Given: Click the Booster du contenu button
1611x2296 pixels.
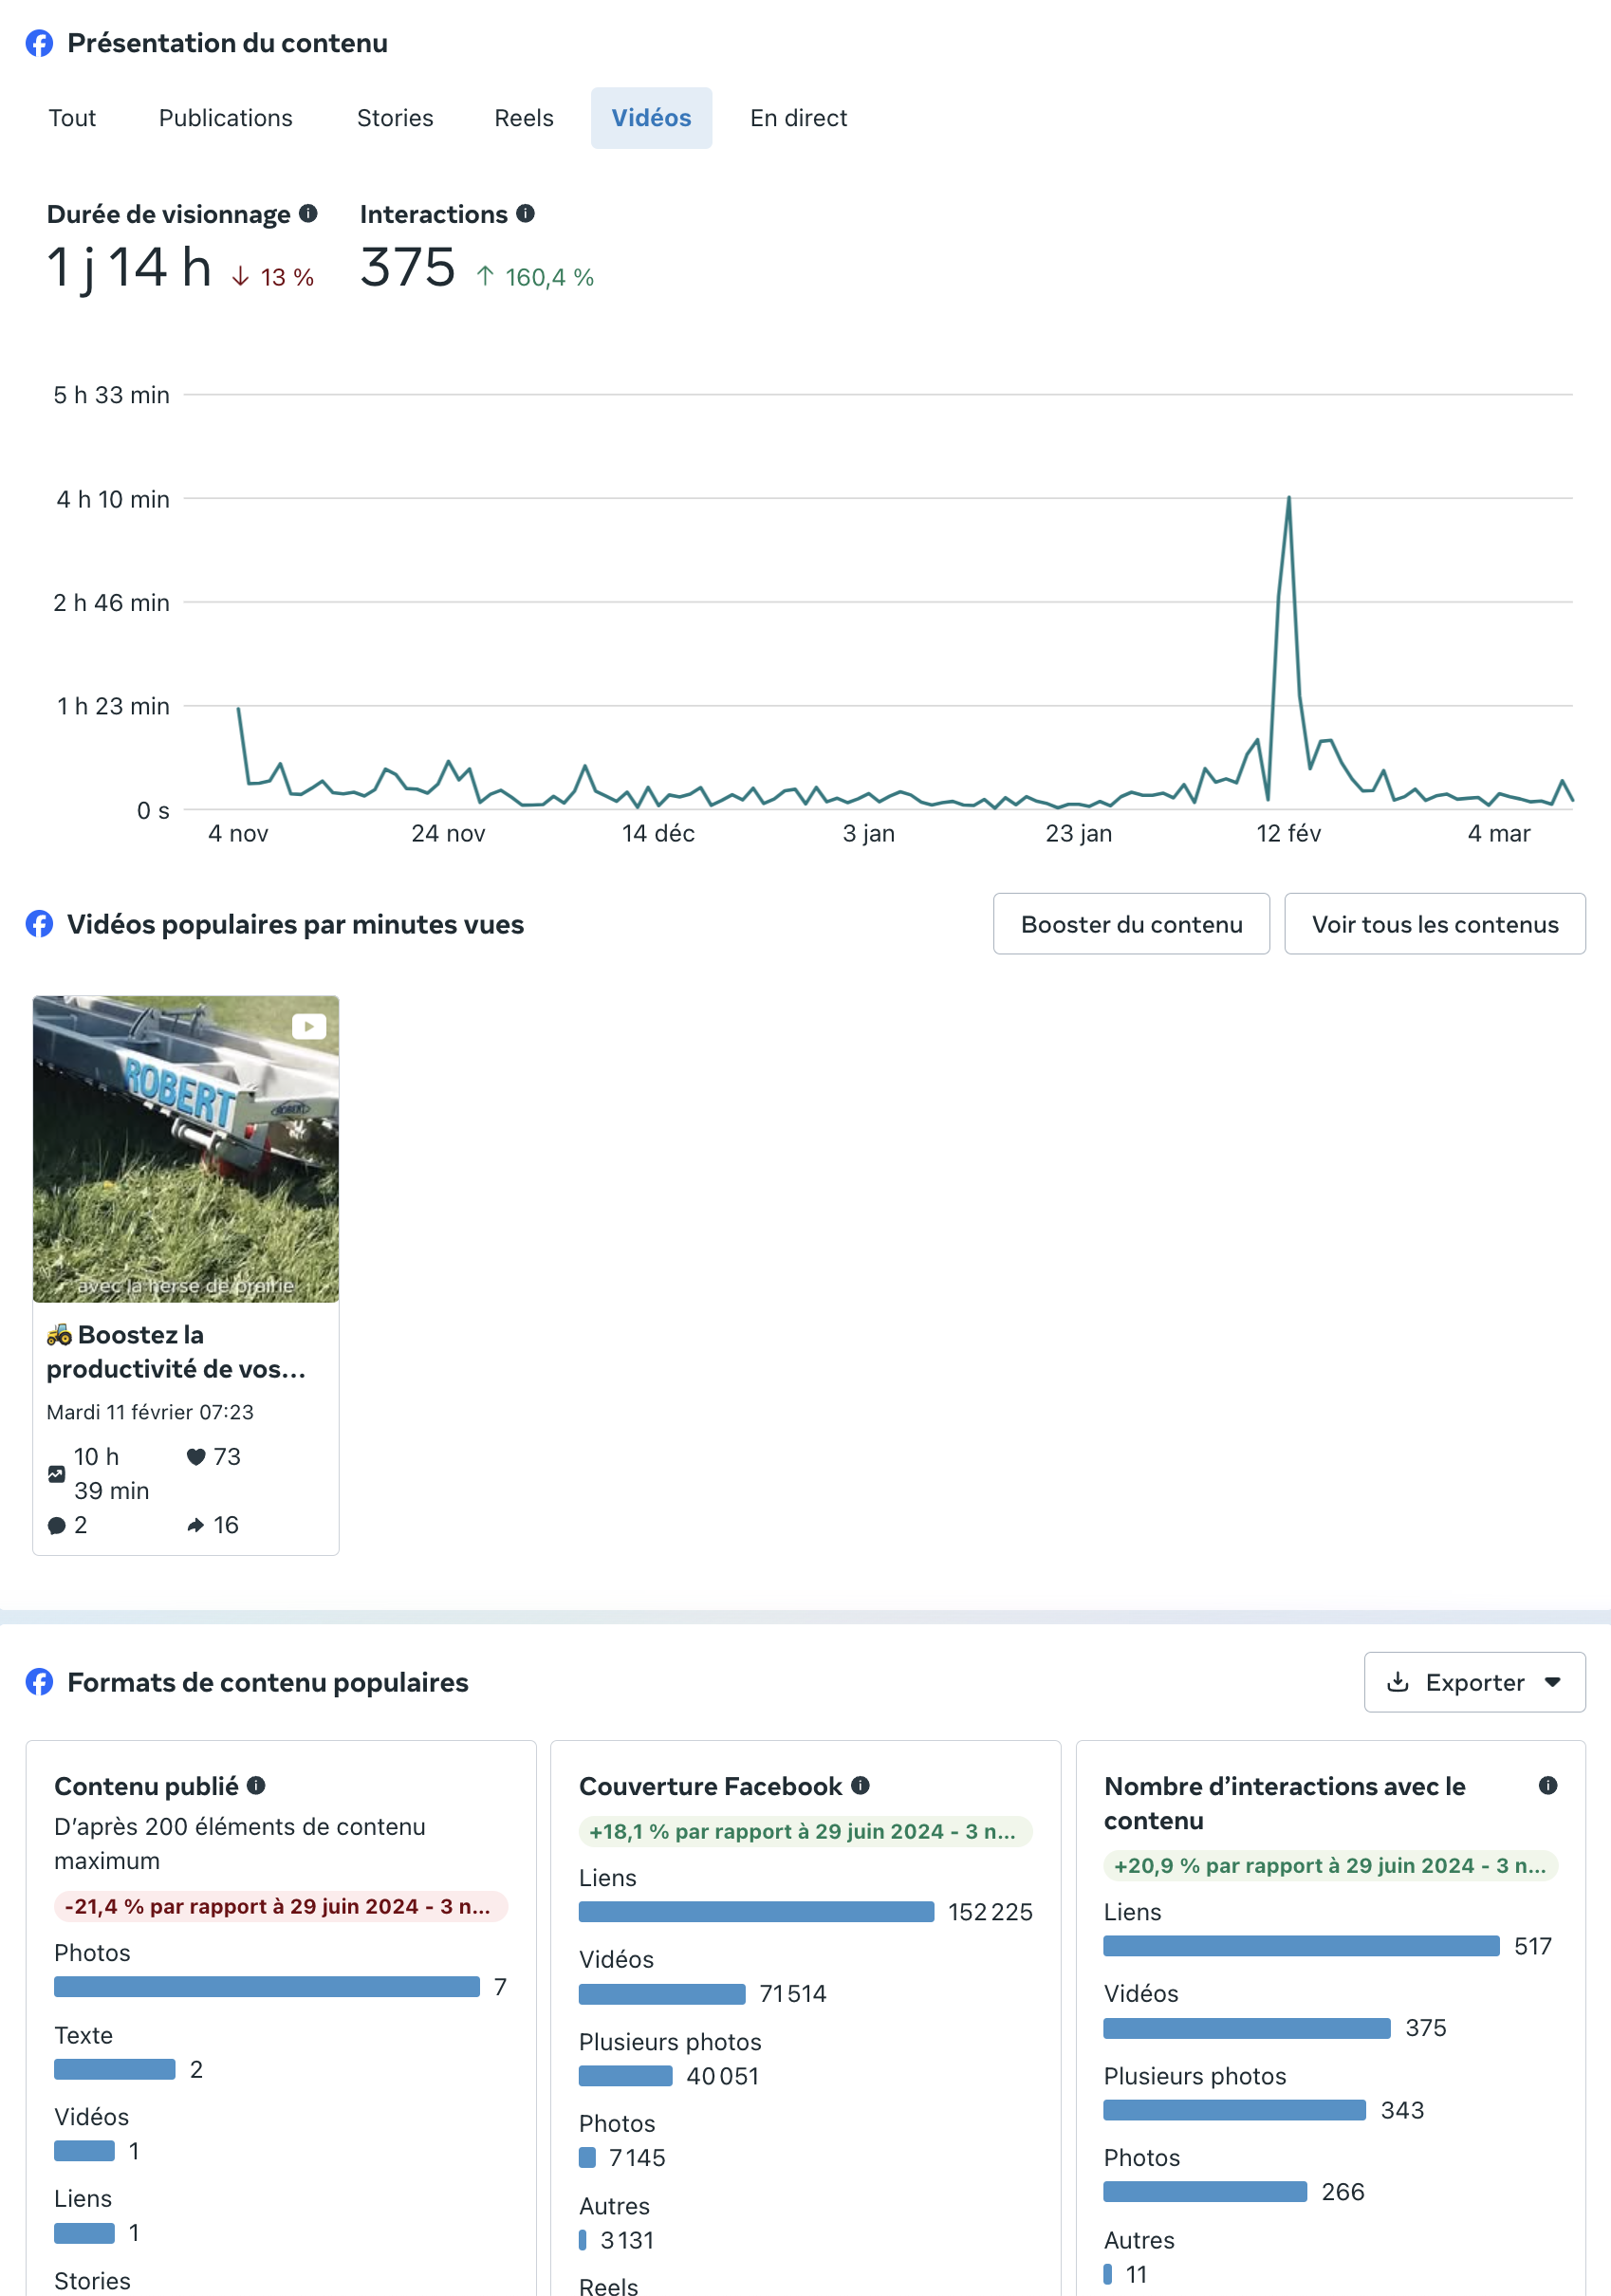Looking at the screenshot, I should 1131,924.
